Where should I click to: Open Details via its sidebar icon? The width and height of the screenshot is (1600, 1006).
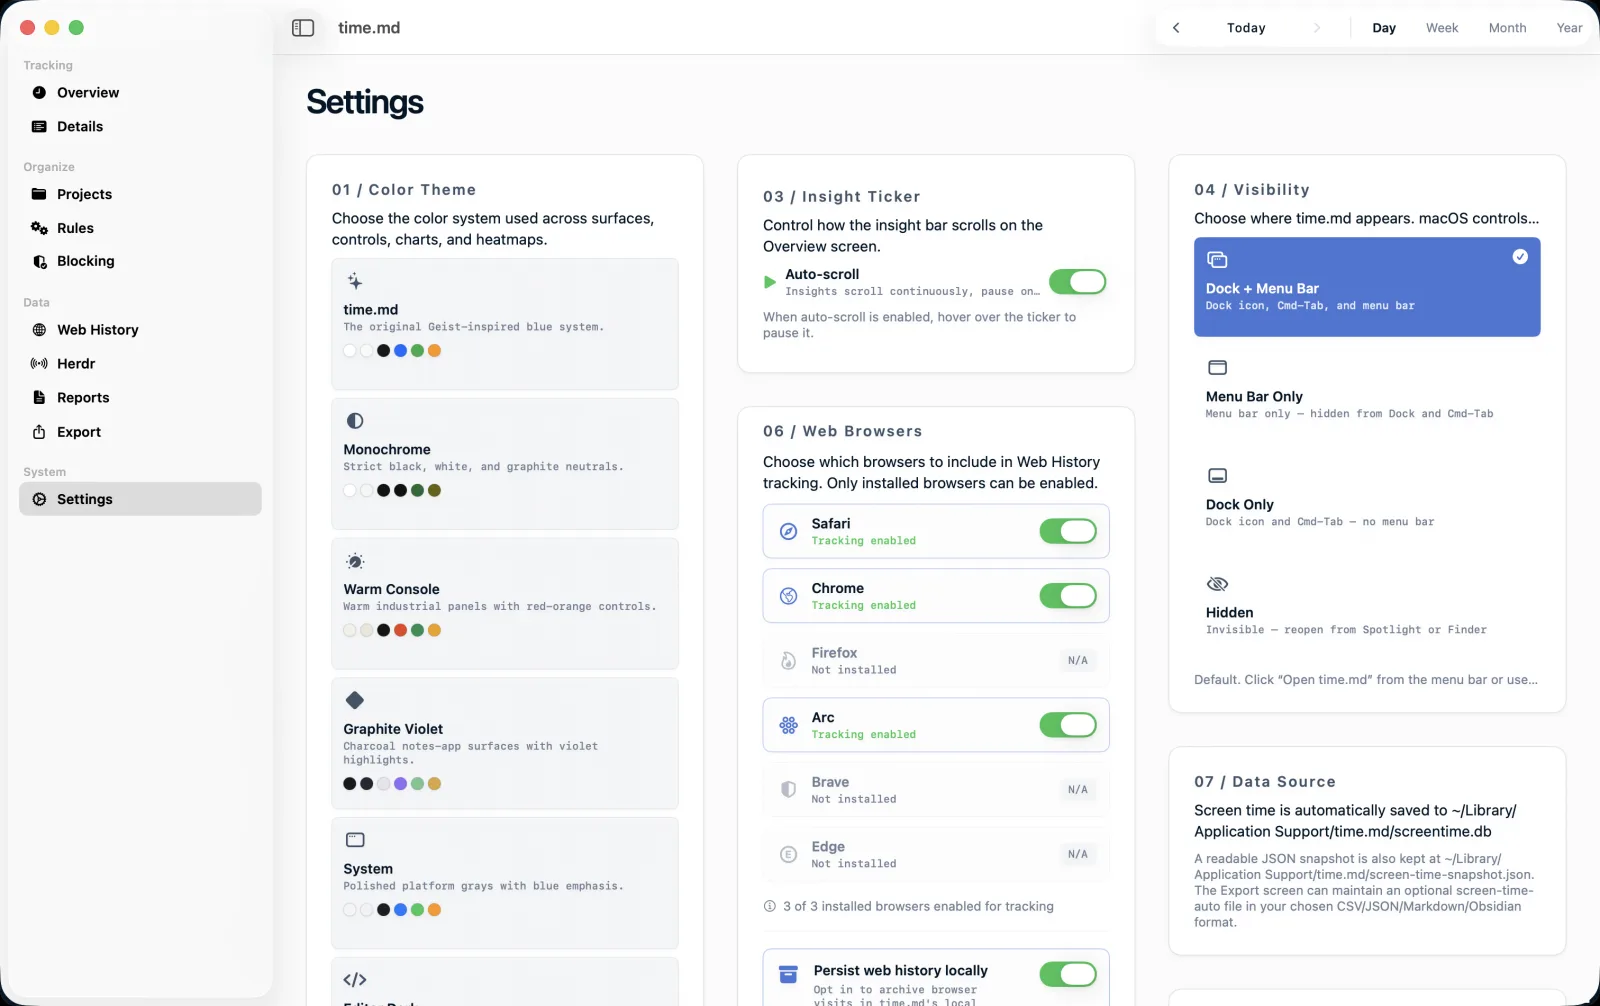[39, 127]
